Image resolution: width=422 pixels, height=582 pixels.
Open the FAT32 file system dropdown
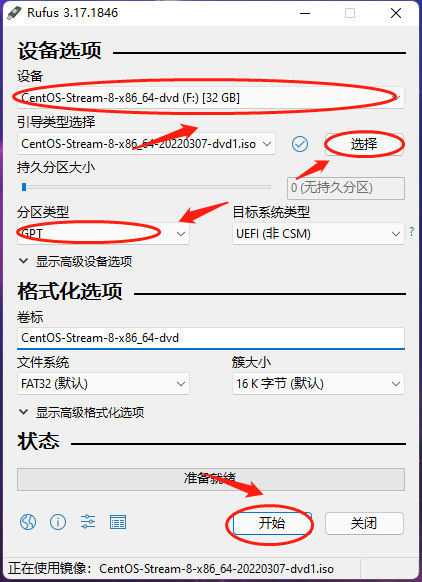pos(103,383)
